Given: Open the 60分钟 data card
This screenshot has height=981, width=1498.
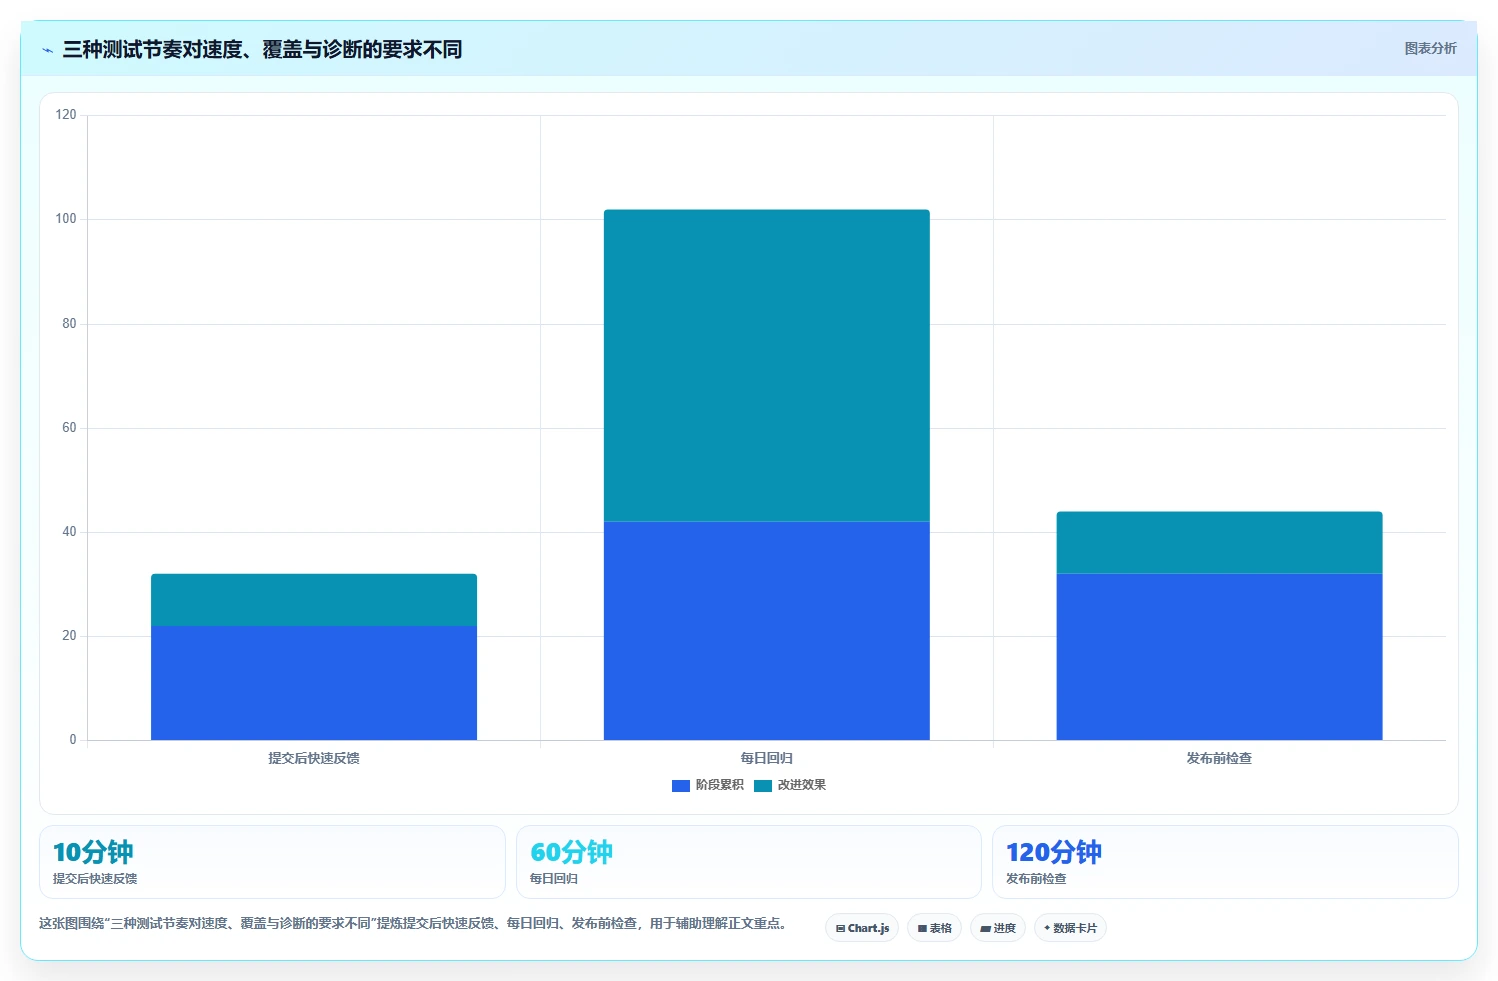Looking at the screenshot, I should coord(749,862).
